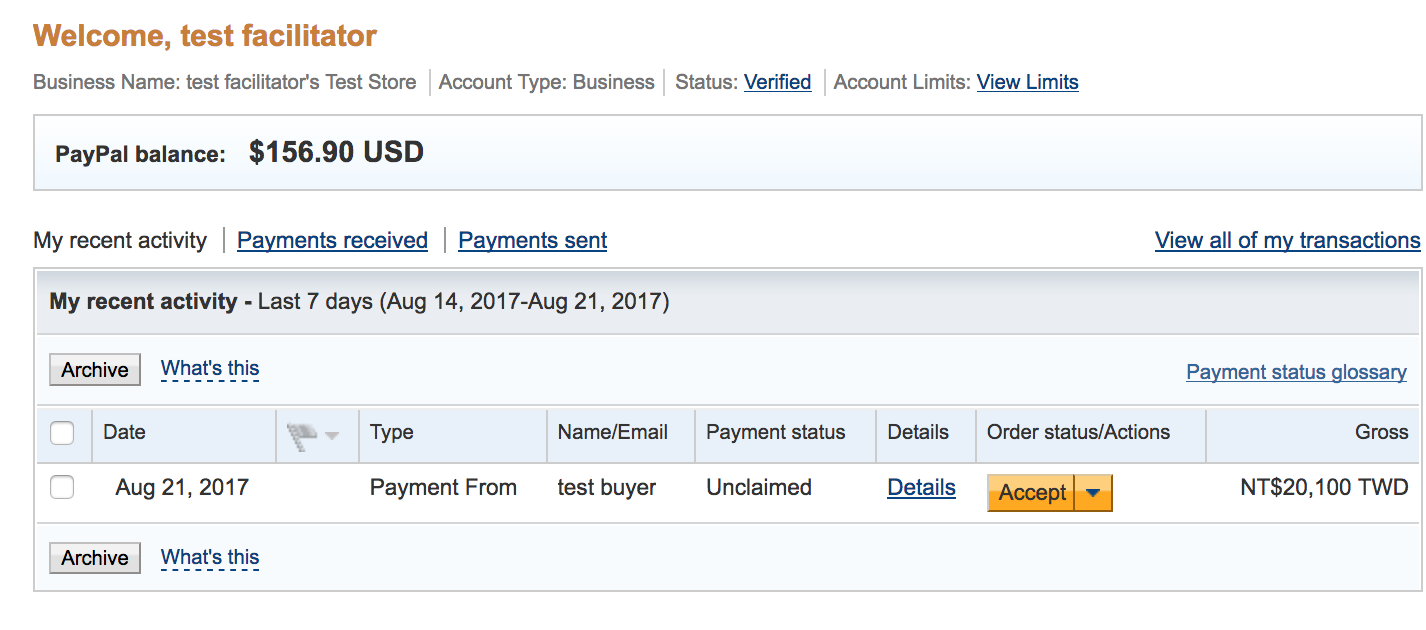Click the Verified status link
This screenshot has height=630, width=1426.
[777, 82]
